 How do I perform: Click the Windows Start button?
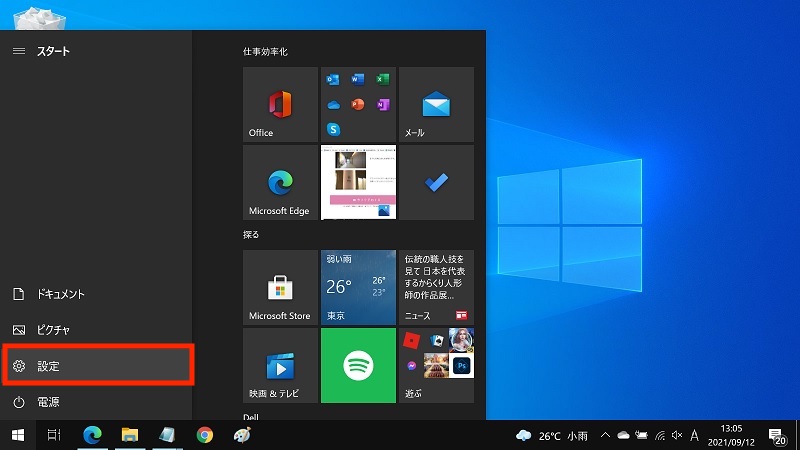pos(18,435)
